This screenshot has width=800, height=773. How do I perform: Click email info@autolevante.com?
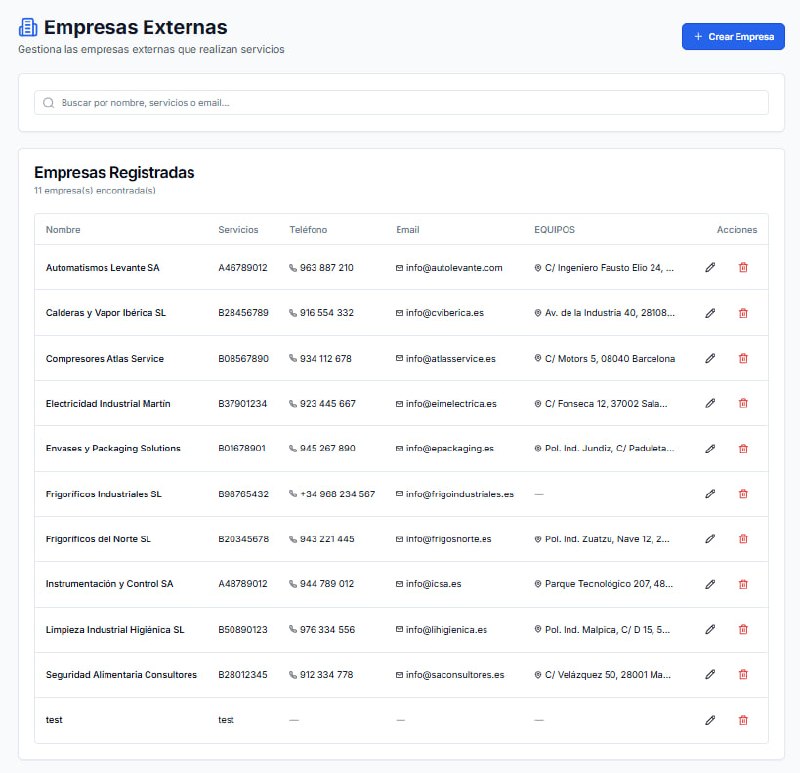454,267
